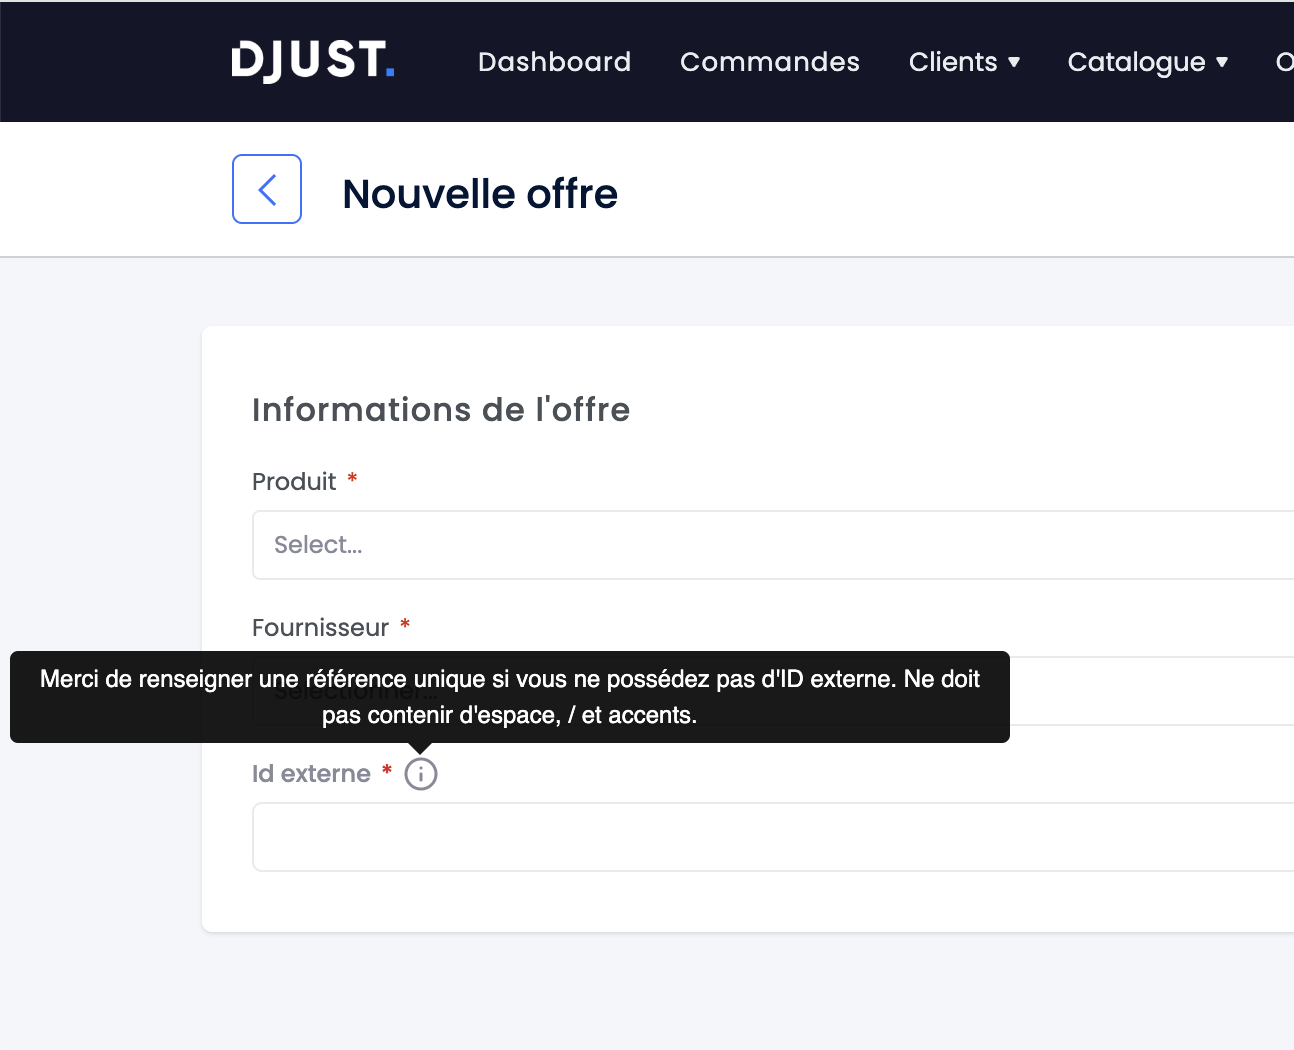Click the Informations de l'offre heading
Screen dimensions: 1294x1050
pyautogui.click(x=441, y=410)
